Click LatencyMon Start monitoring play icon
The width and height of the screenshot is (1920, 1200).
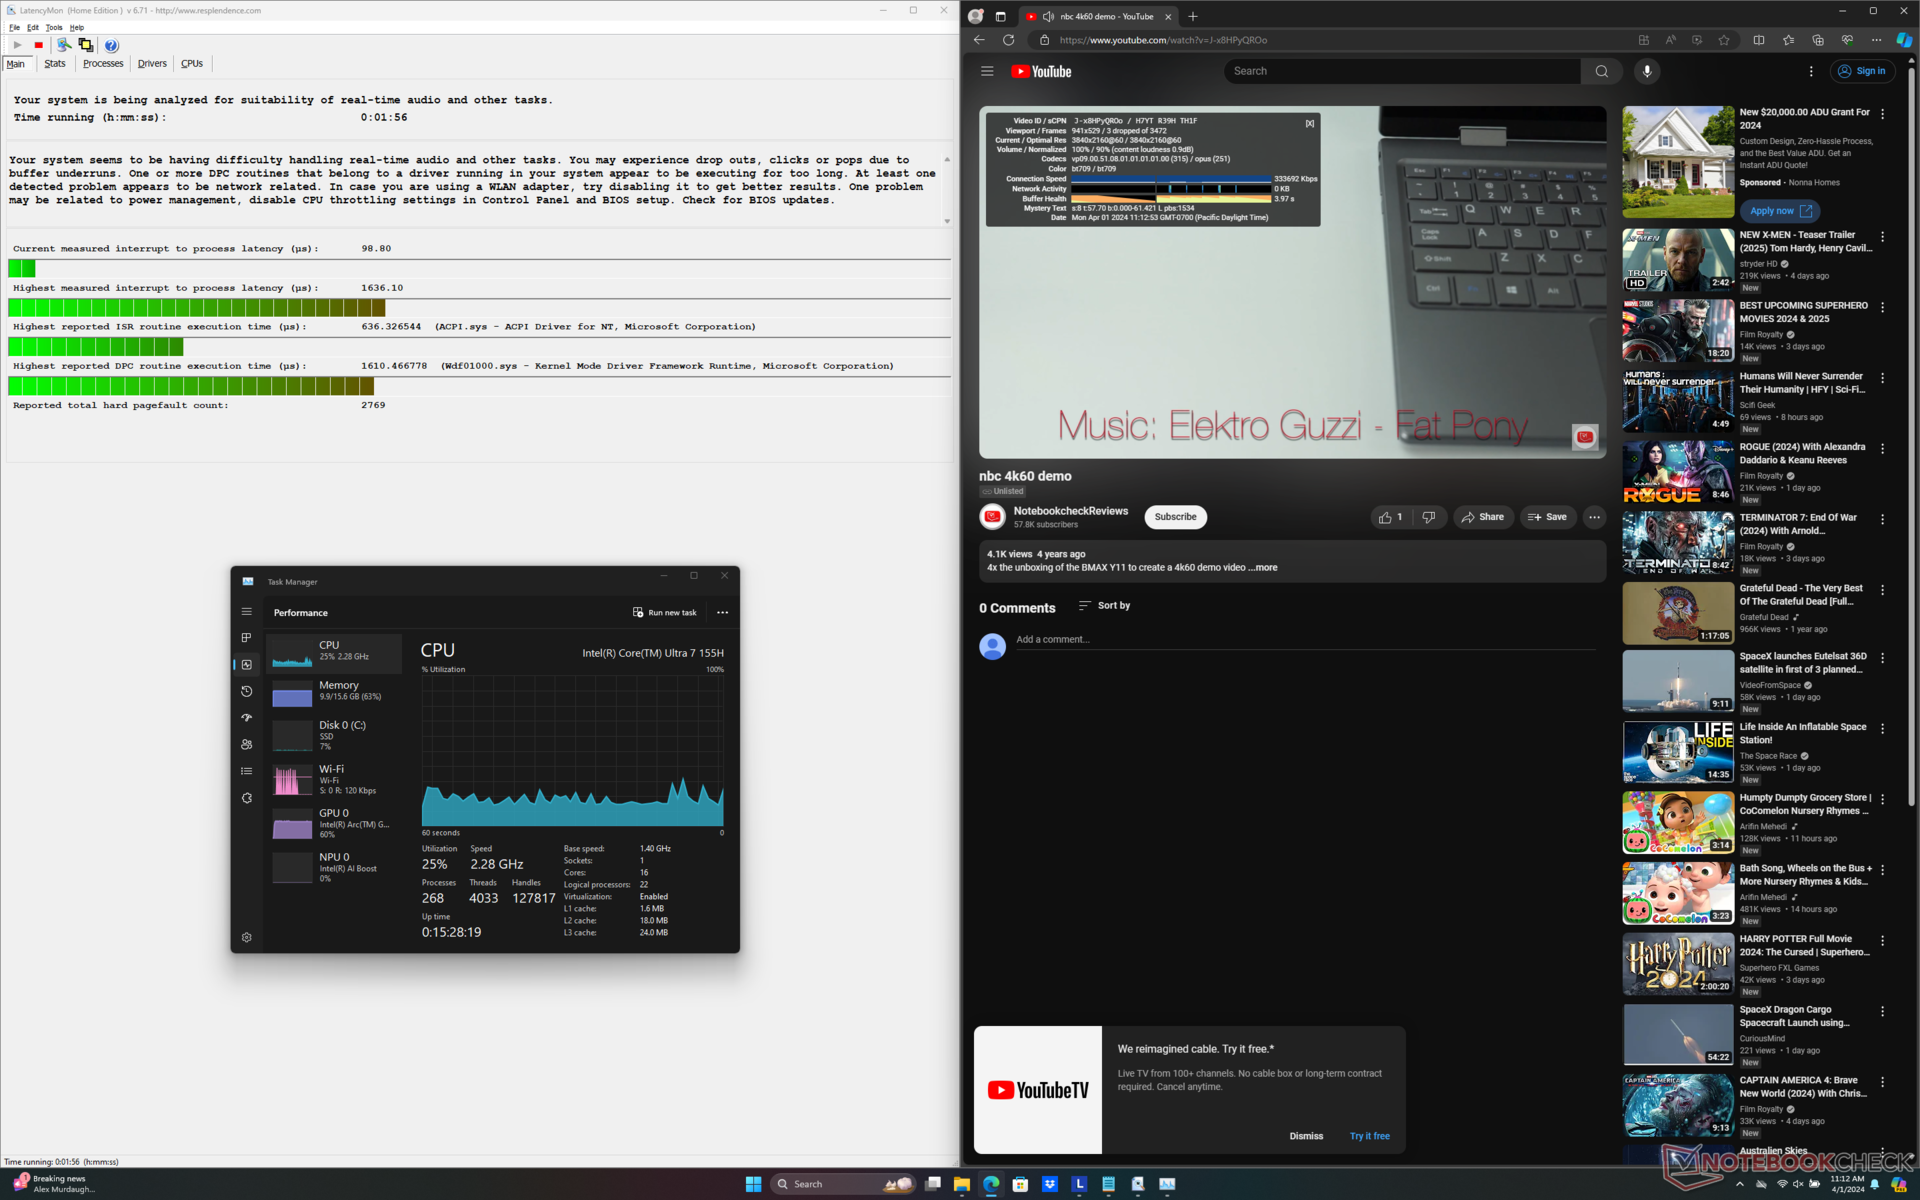pyautogui.click(x=17, y=45)
